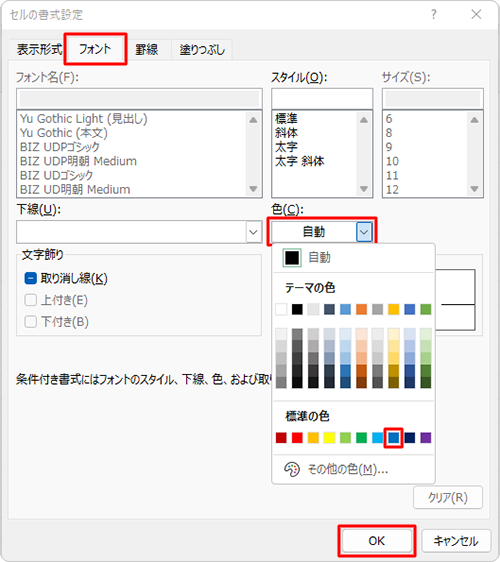The width and height of the screenshot is (500, 562).
Task: Focus the フォント名 input field
Action: click(x=139, y=99)
